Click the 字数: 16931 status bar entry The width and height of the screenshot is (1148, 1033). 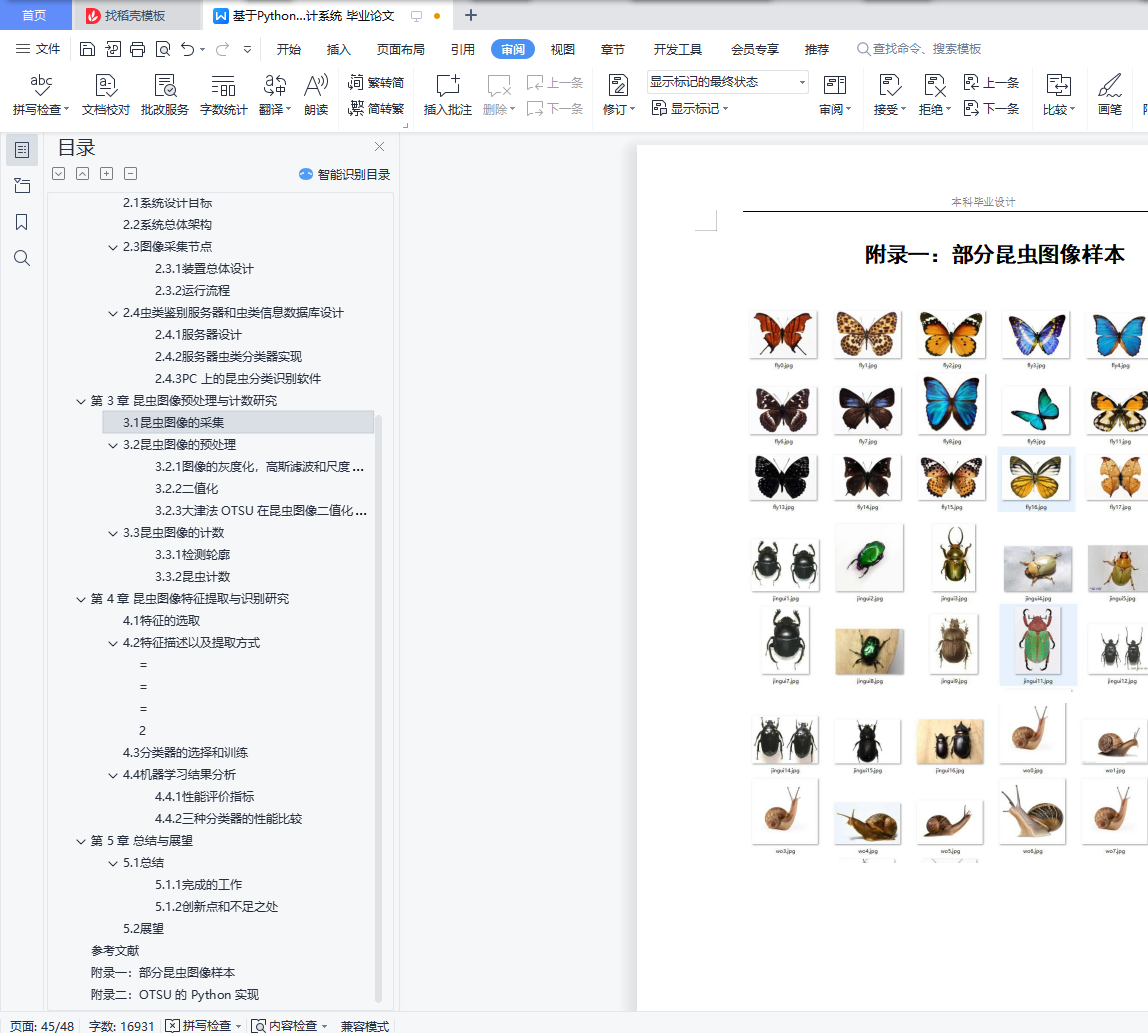coord(122,1026)
